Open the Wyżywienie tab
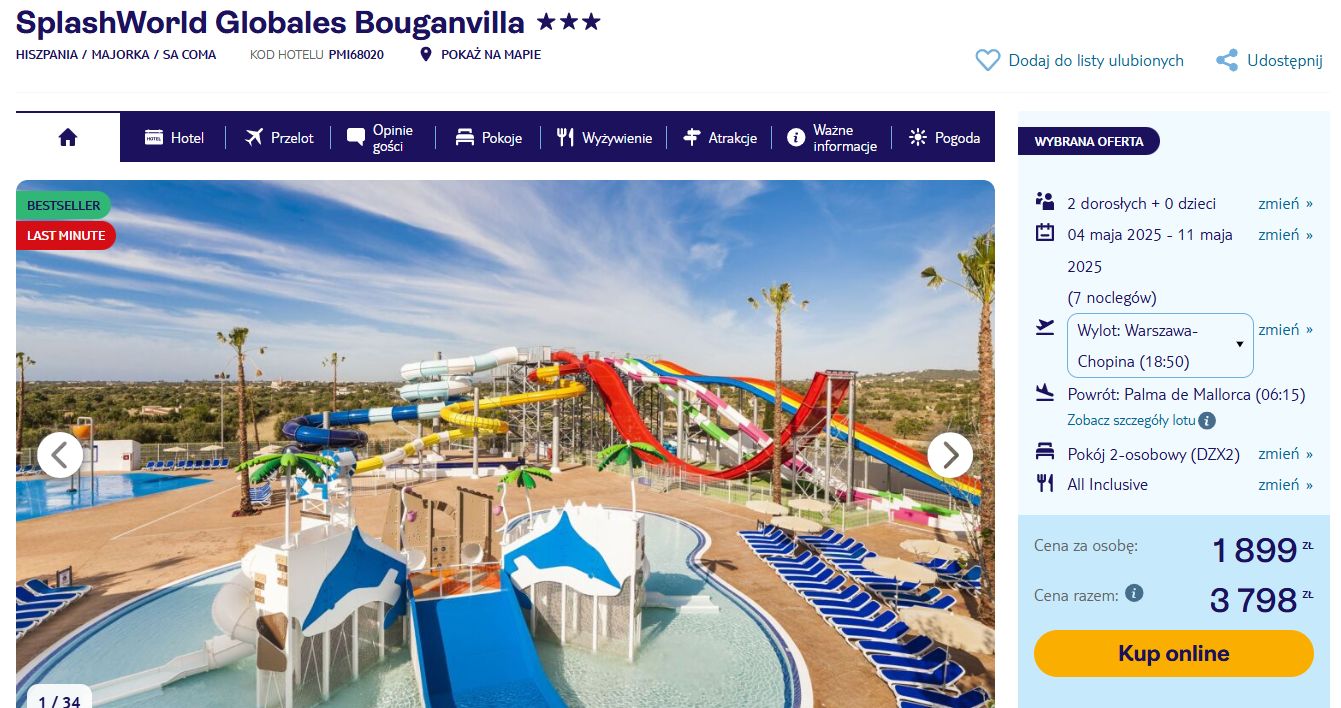 coord(605,138)
